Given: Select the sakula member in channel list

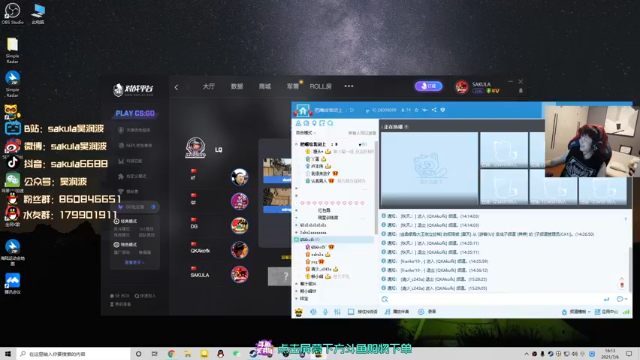Looking at the screenshot, I should coord(318,254).
